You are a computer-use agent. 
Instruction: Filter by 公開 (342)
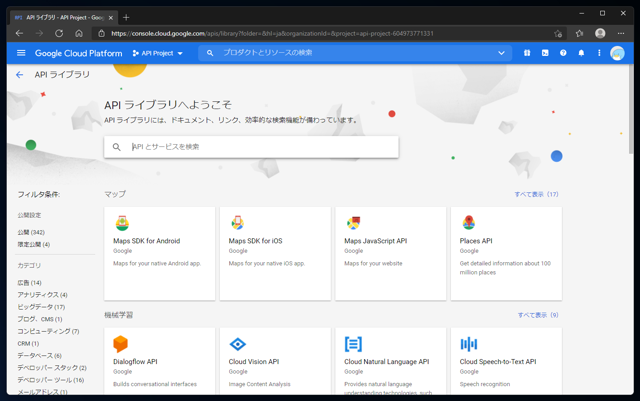click(31, 232)
